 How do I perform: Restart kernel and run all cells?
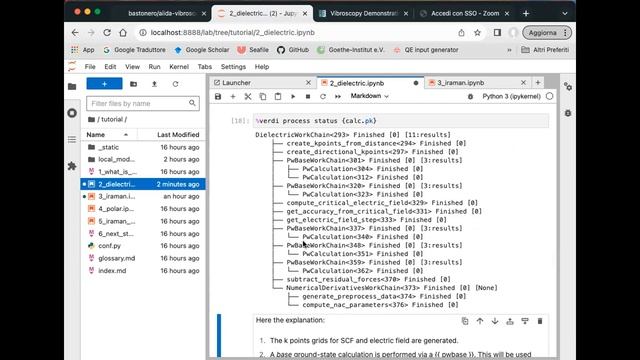point(338,97)
